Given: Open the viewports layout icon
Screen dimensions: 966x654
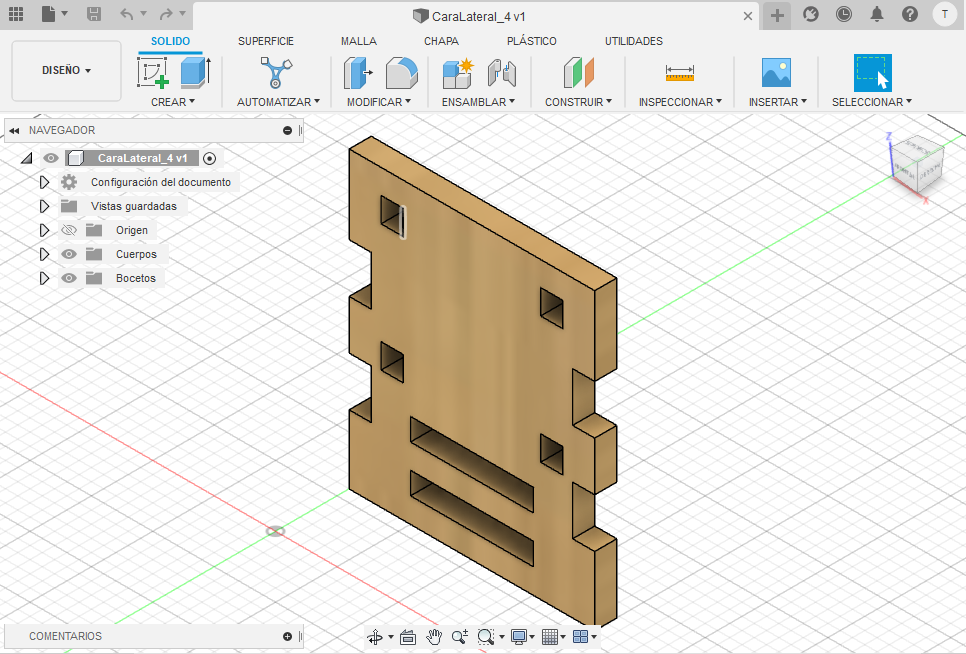Looking at the screenshot, I should [580, 637].
